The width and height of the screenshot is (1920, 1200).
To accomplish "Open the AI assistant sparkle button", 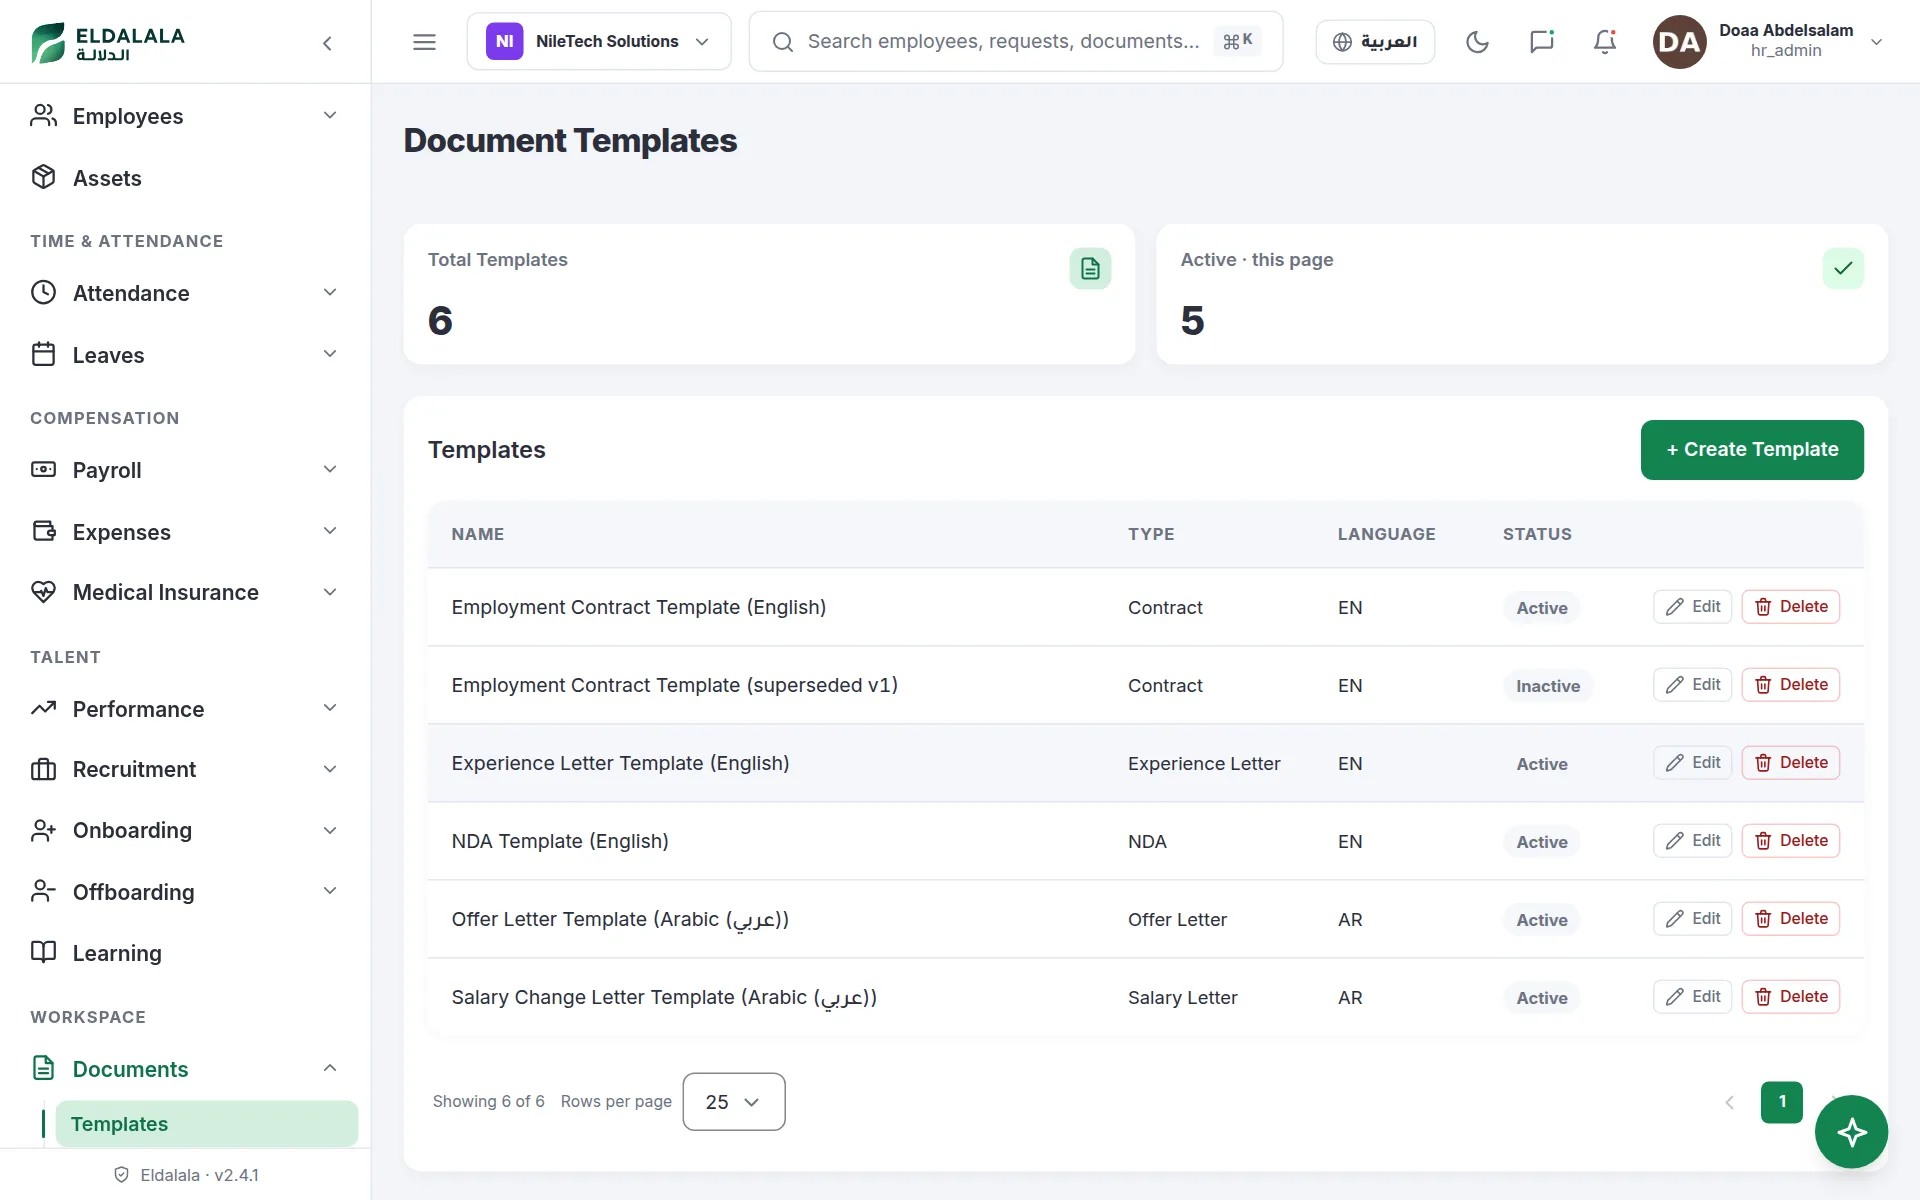I will tap(1851, 1132).
